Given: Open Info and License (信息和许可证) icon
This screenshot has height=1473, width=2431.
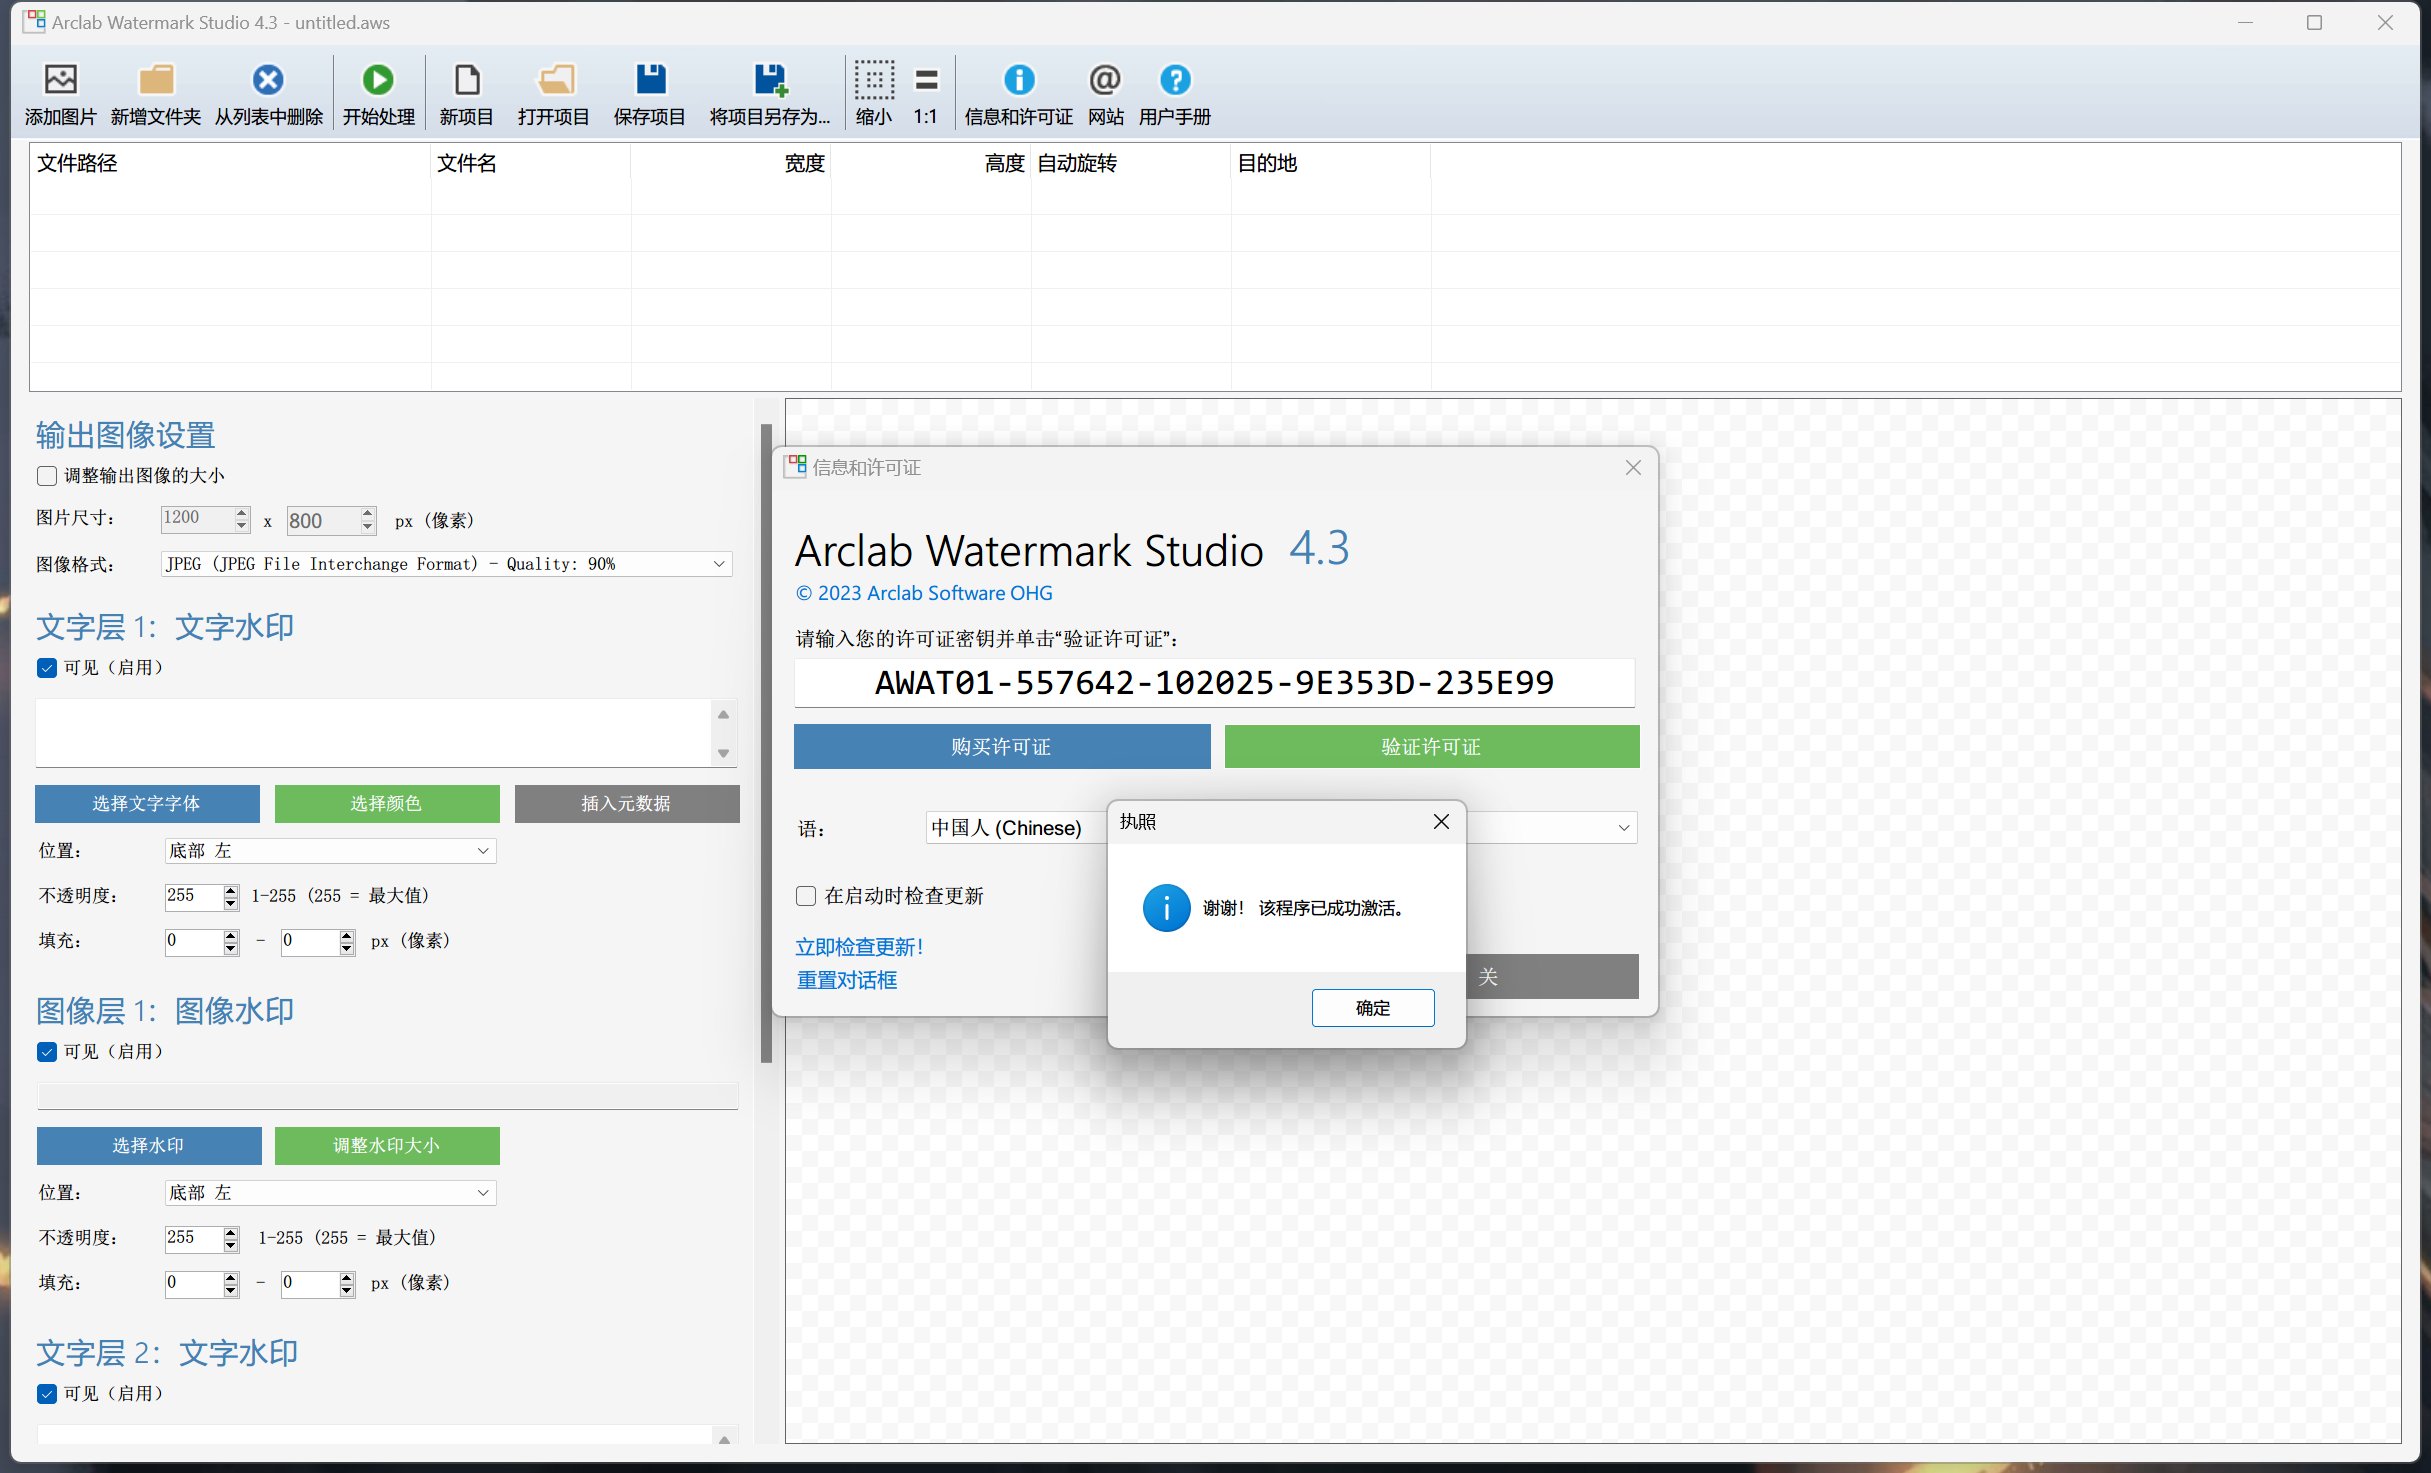Looking at the screenshot, I should 1018,80.
